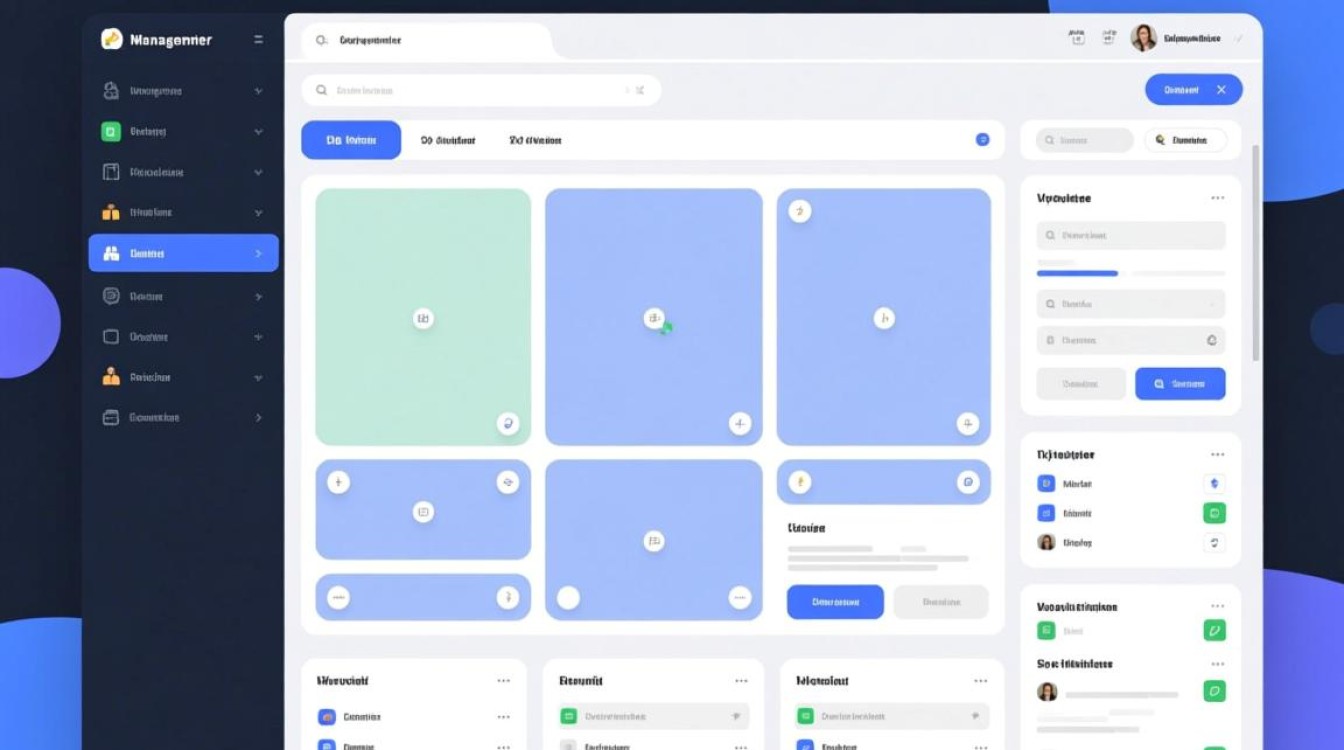Click the blue search button in right panel
The height and width of the screenshot is (750, 1344).
coord(1180,383)
